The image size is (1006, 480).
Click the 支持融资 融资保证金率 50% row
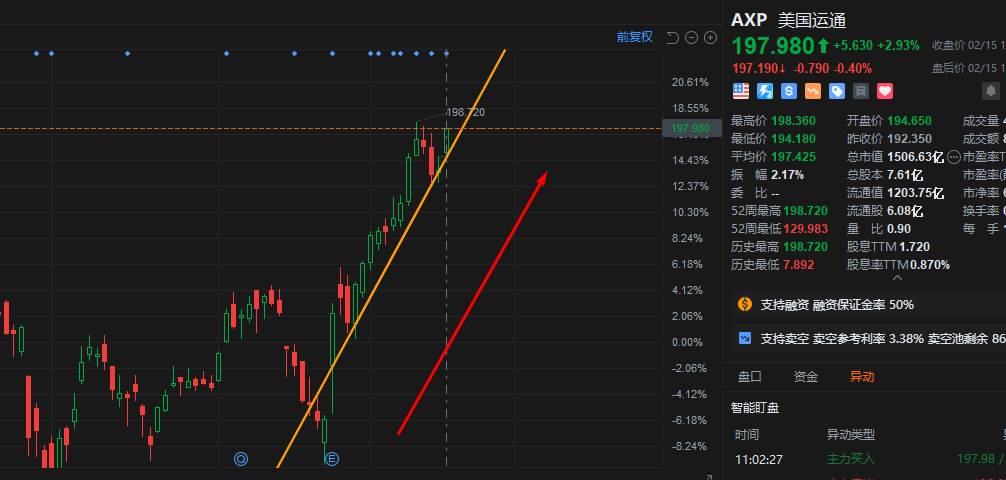[x=869, y=304]
